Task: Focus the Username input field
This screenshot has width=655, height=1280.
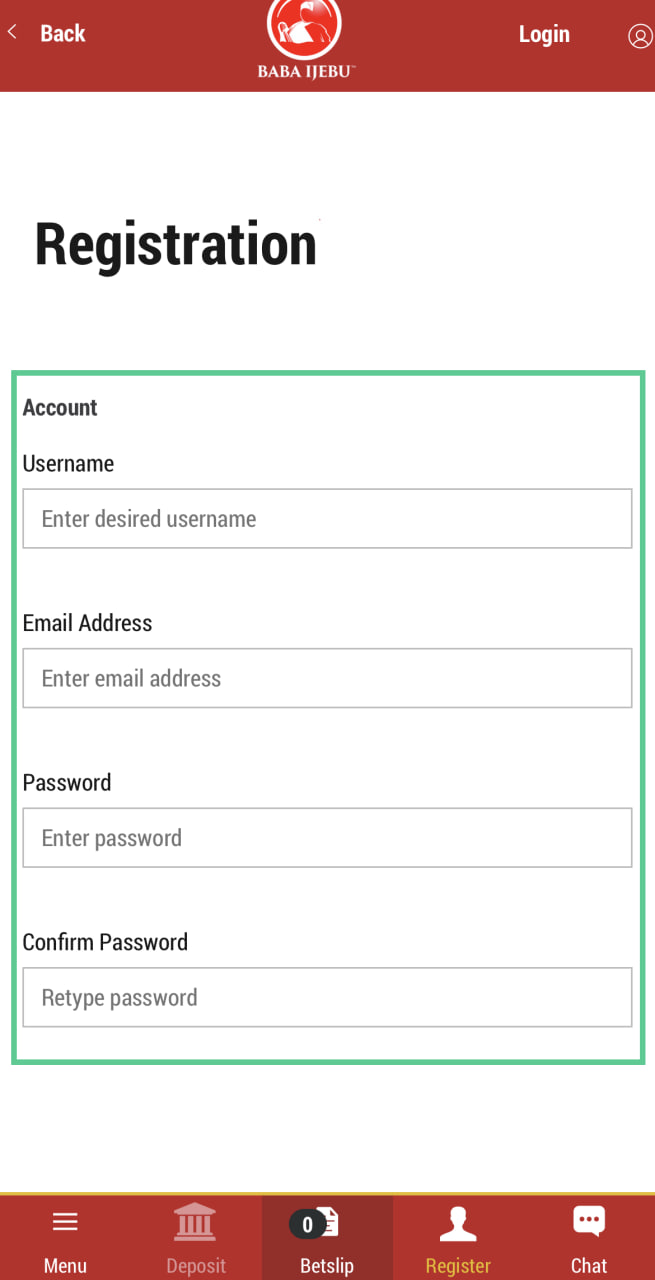Action: point(327,518)
